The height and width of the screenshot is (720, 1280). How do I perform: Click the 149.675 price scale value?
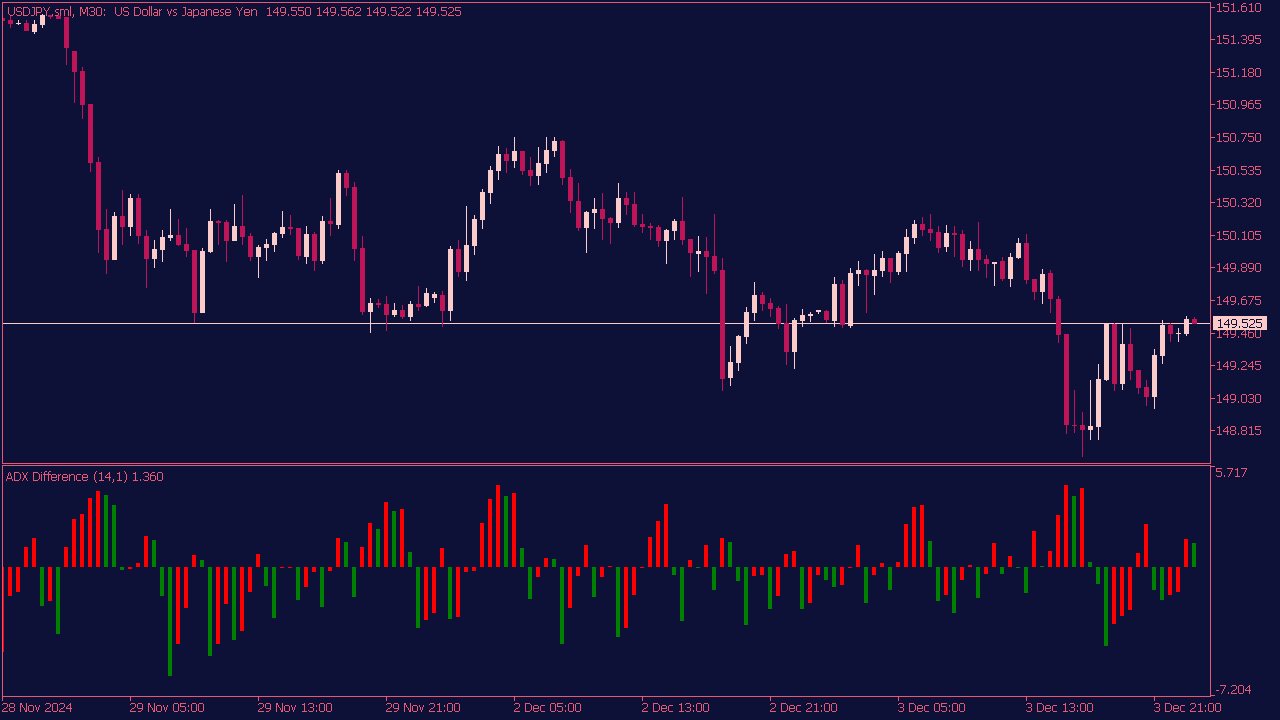click(x=1239, y=301)
